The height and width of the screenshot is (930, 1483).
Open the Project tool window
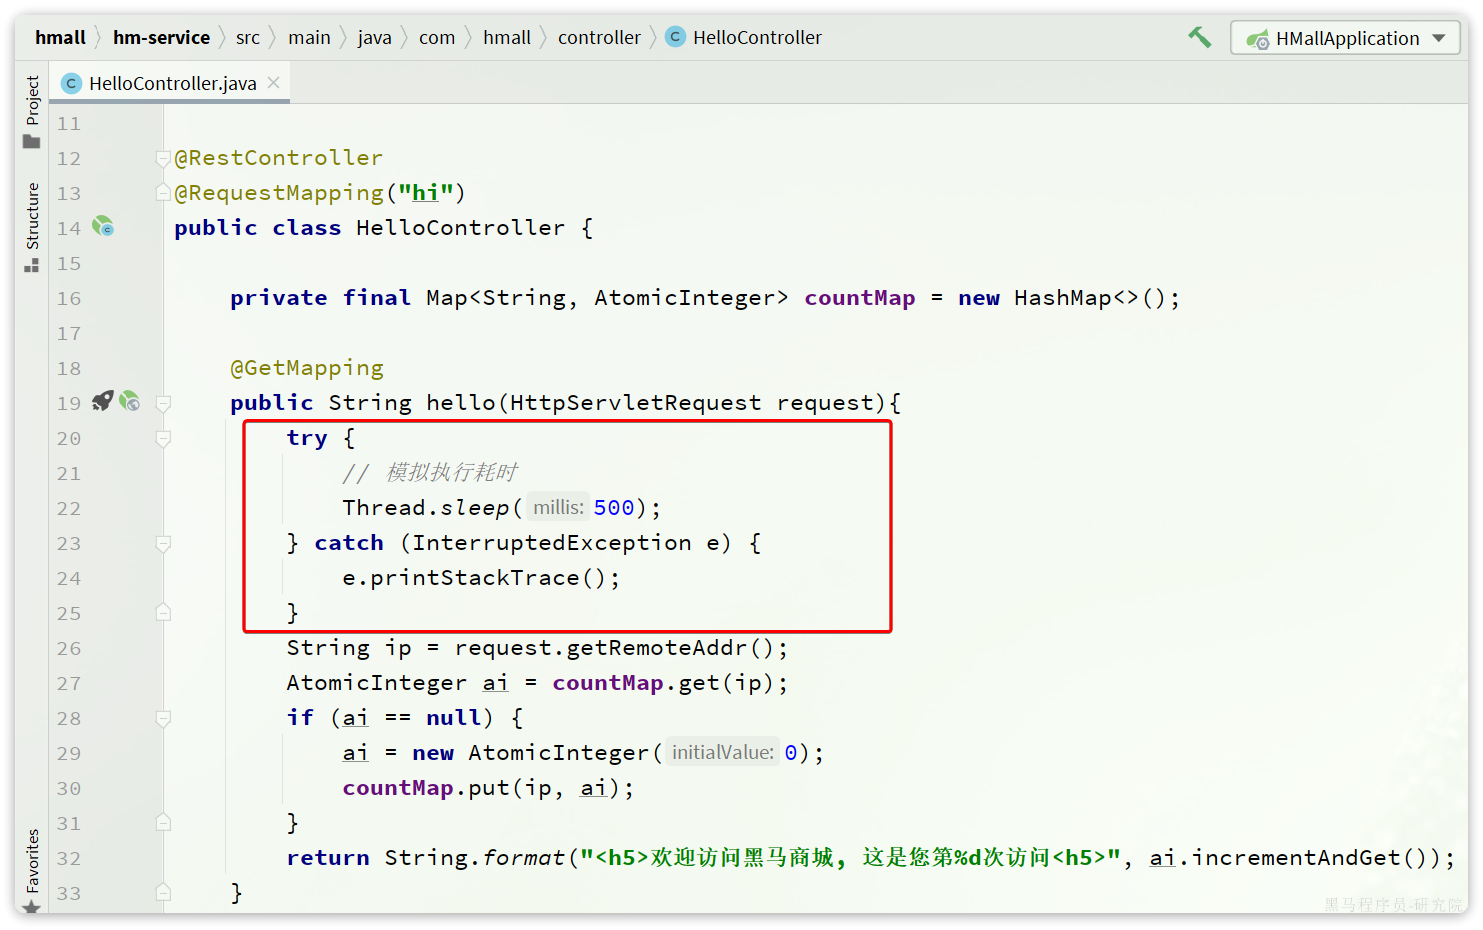32,111
